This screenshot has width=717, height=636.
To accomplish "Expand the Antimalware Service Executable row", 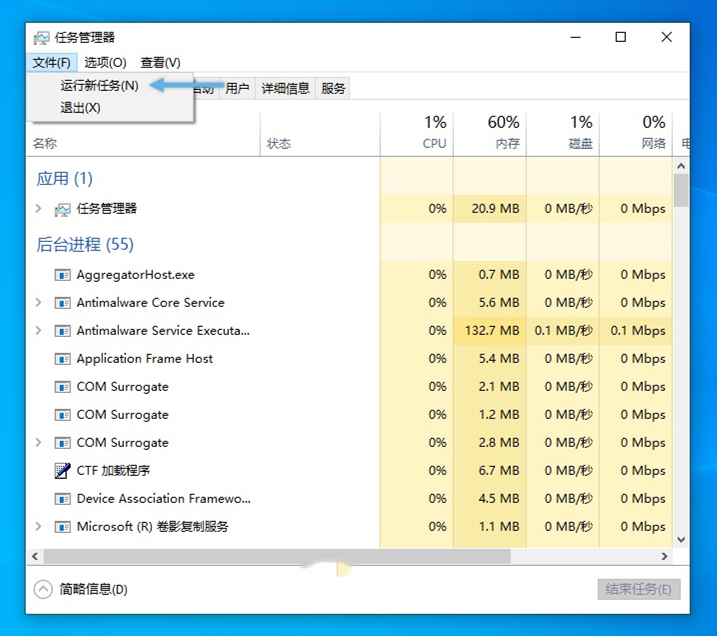I will pyautogui.click(x=38, y=330).
